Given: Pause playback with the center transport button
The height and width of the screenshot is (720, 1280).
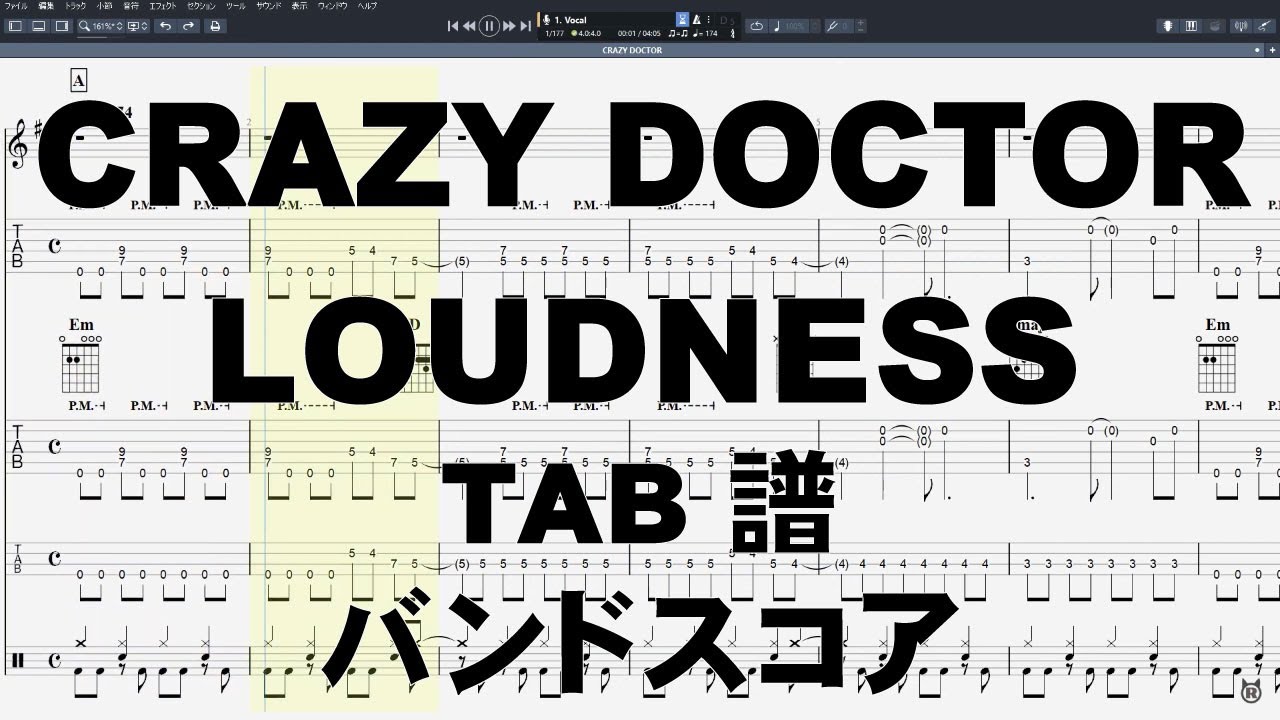Looking at the screenshot, I should (489, 26).
